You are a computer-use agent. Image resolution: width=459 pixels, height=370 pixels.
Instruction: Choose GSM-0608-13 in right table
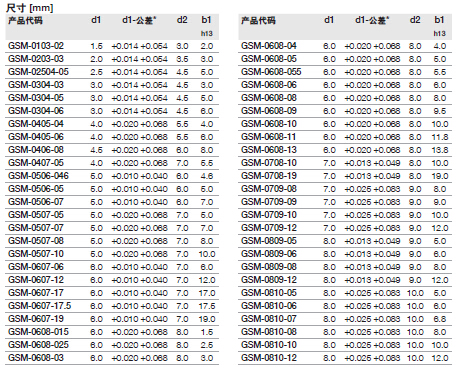[x=269, y=150]
